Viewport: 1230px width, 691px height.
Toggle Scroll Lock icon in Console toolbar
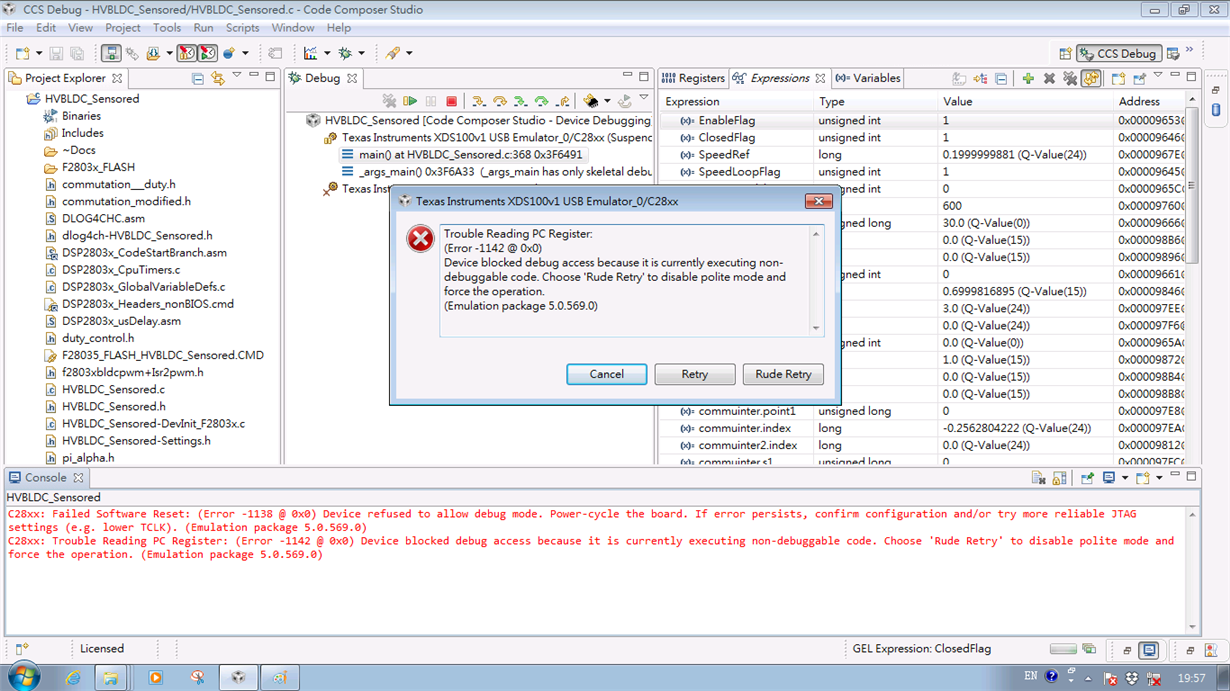[x=1059, y=479]
